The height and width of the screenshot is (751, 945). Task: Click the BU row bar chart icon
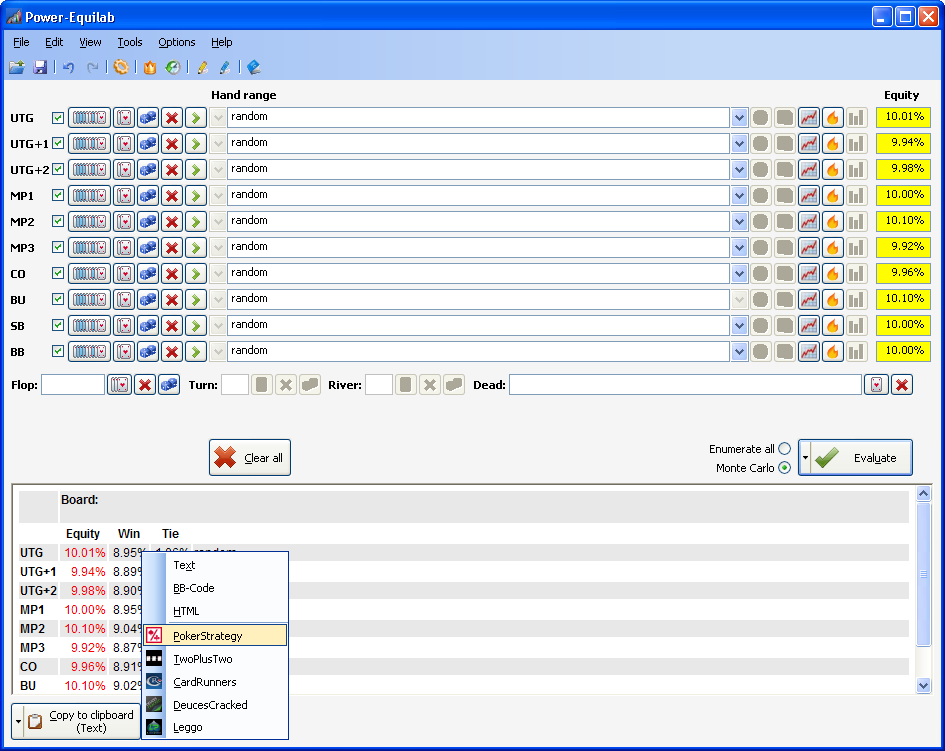pos(856,299)
